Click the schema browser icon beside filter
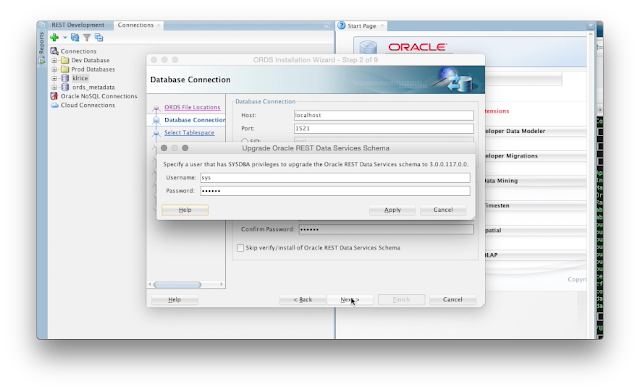The image size is (640, 392). click(x=99, y=38)
